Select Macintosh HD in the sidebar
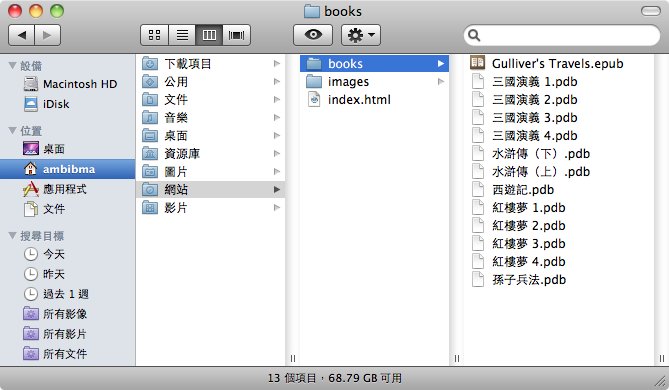This screenshot has width=669, height=390. point(67,84)
